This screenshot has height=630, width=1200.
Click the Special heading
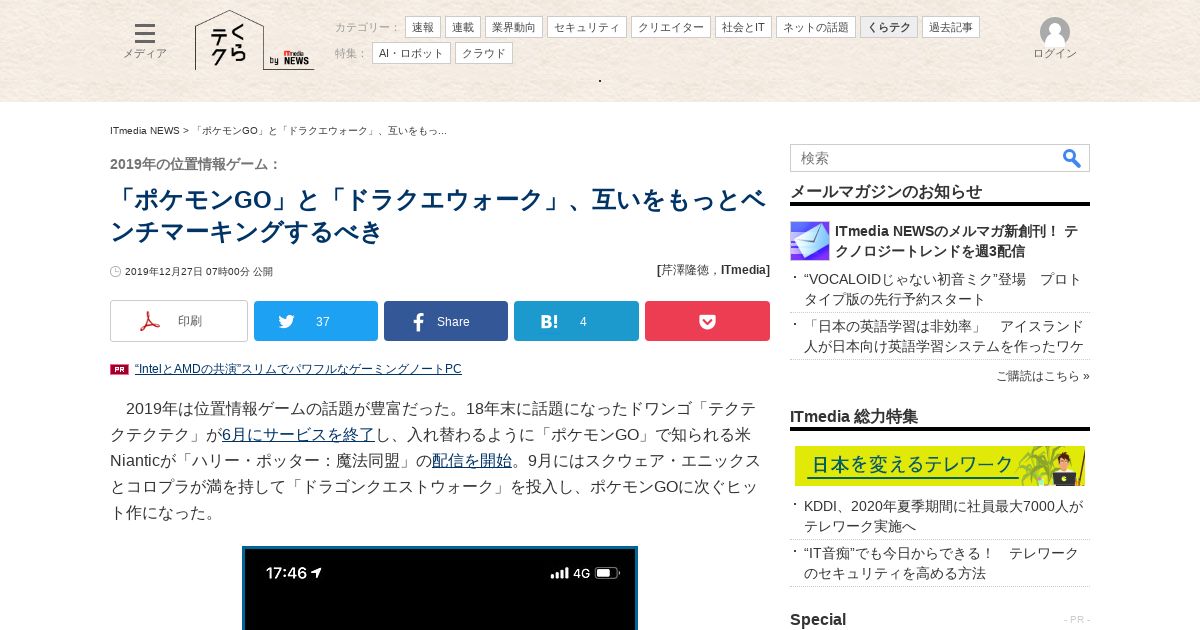[818, 620]
